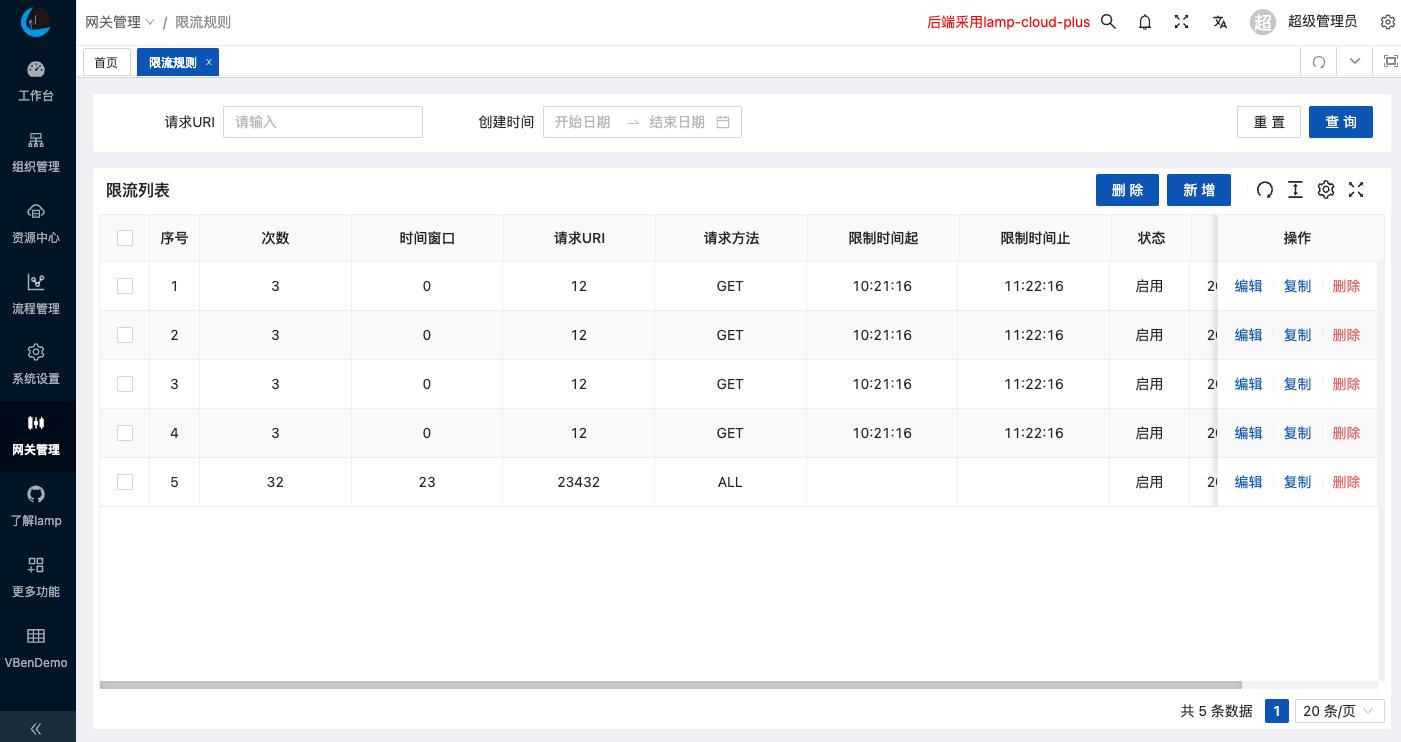The width and height of the screenshot is (1401, 742).
Task: Open the global search icon
Action: click(x=1108, y=22)
